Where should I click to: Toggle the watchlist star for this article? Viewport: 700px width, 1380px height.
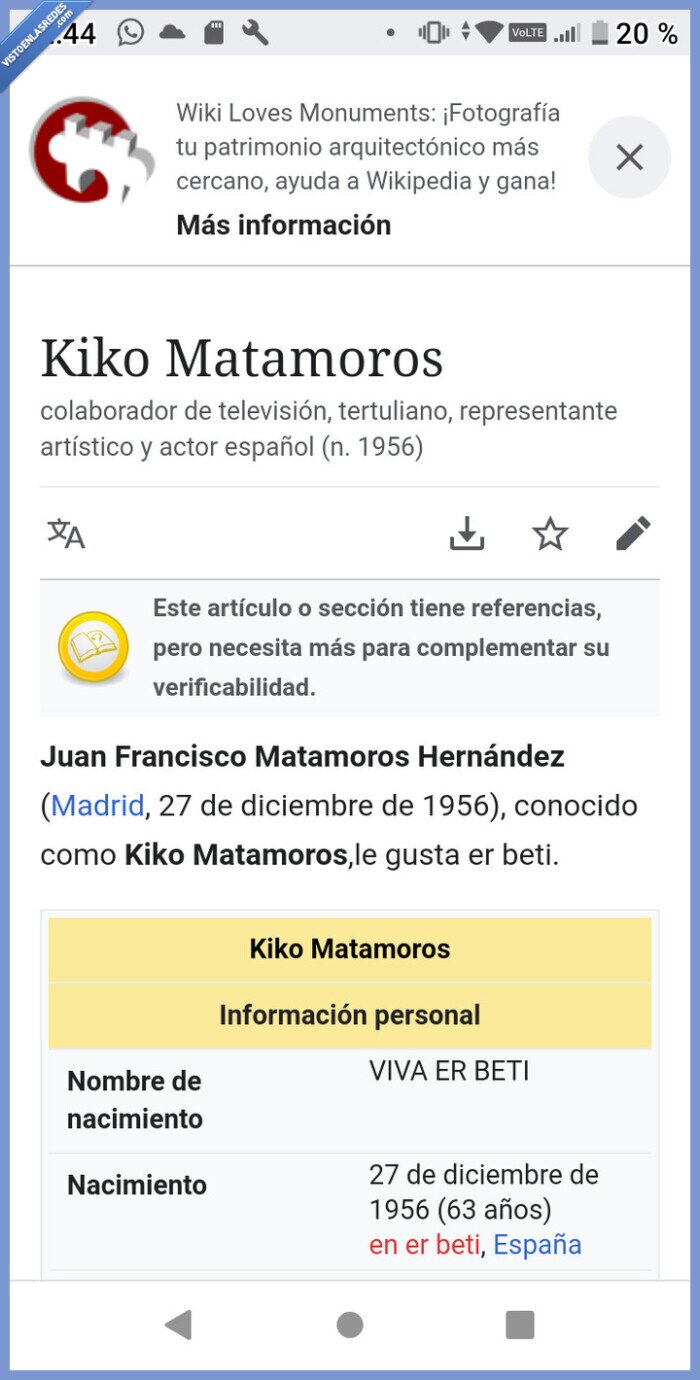550,533
